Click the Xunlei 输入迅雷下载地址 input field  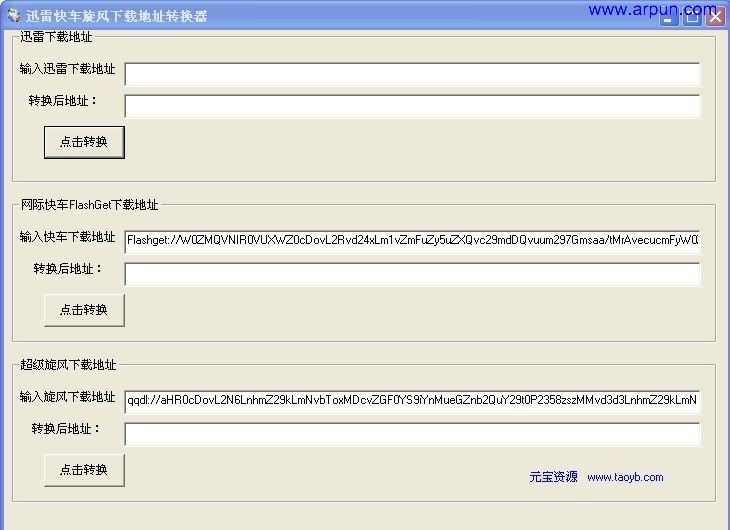[x=412, y=74]
